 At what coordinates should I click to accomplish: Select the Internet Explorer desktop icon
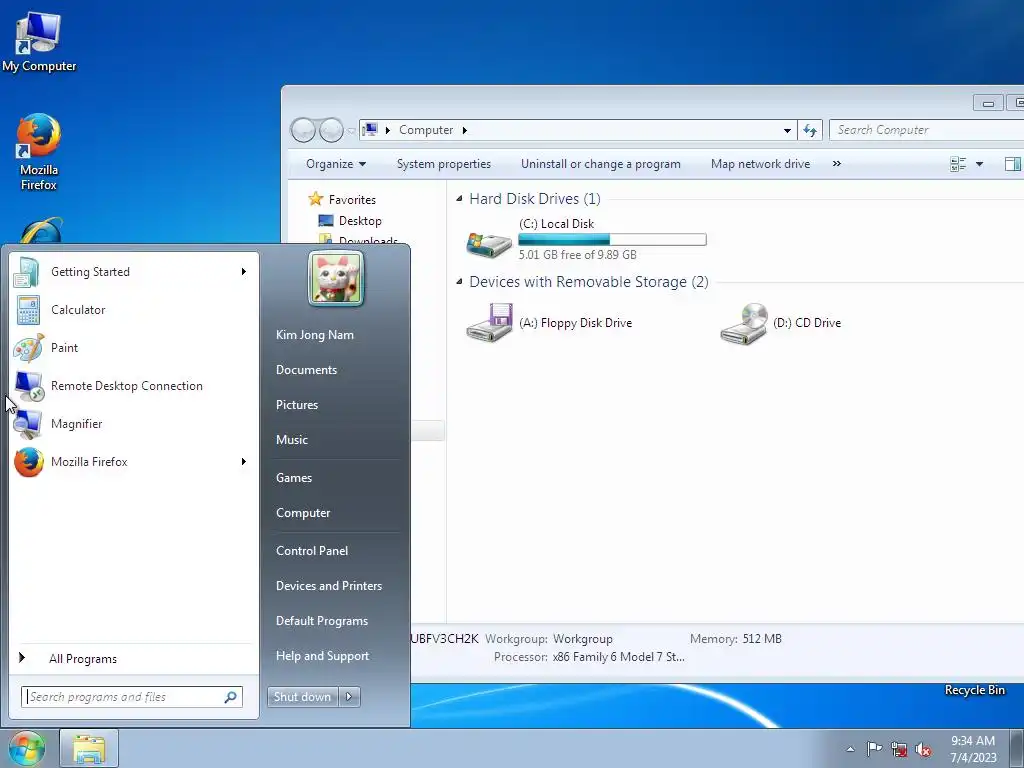tap(40, 230)
